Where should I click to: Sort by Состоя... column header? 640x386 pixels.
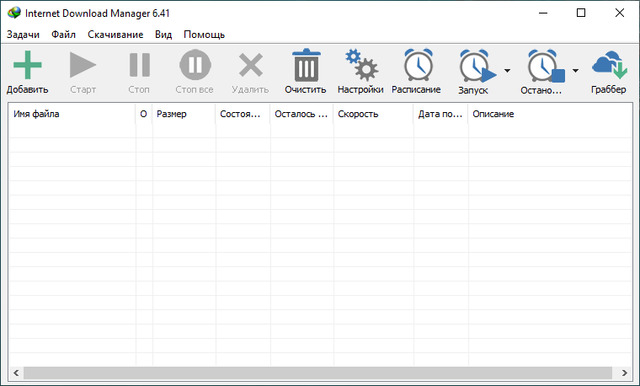tap(243, 114)
